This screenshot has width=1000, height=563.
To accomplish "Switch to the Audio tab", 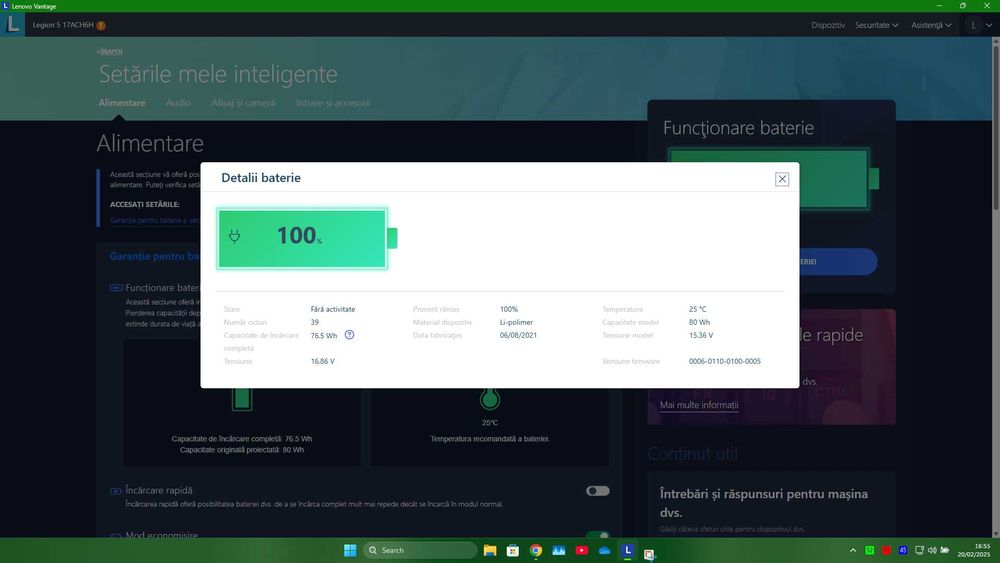I will click(x=178, y=103).
